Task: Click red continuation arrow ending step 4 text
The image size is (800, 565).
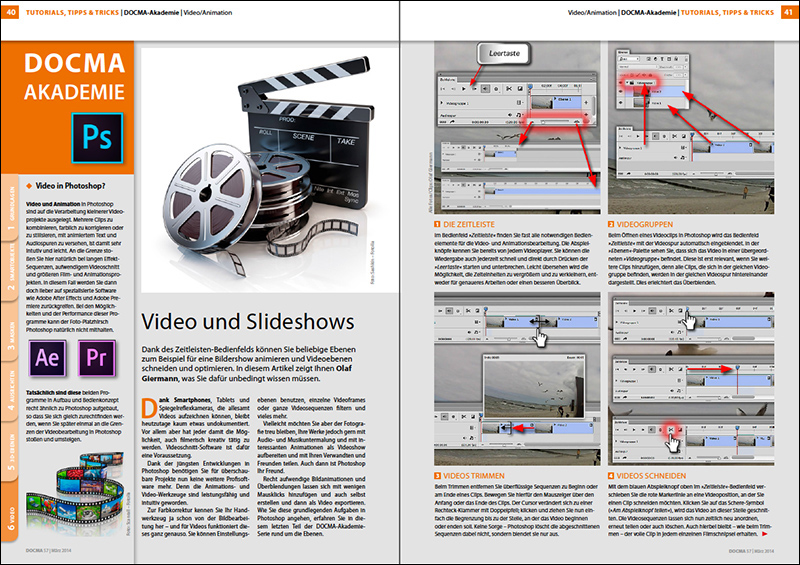Action: pos(764,534)
